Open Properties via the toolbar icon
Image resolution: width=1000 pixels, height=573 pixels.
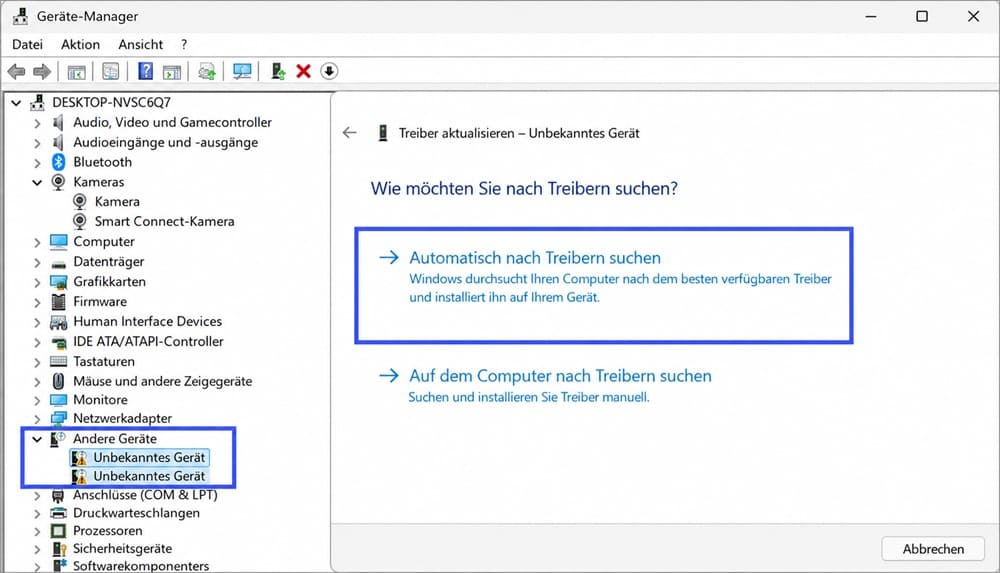point(111,71)
